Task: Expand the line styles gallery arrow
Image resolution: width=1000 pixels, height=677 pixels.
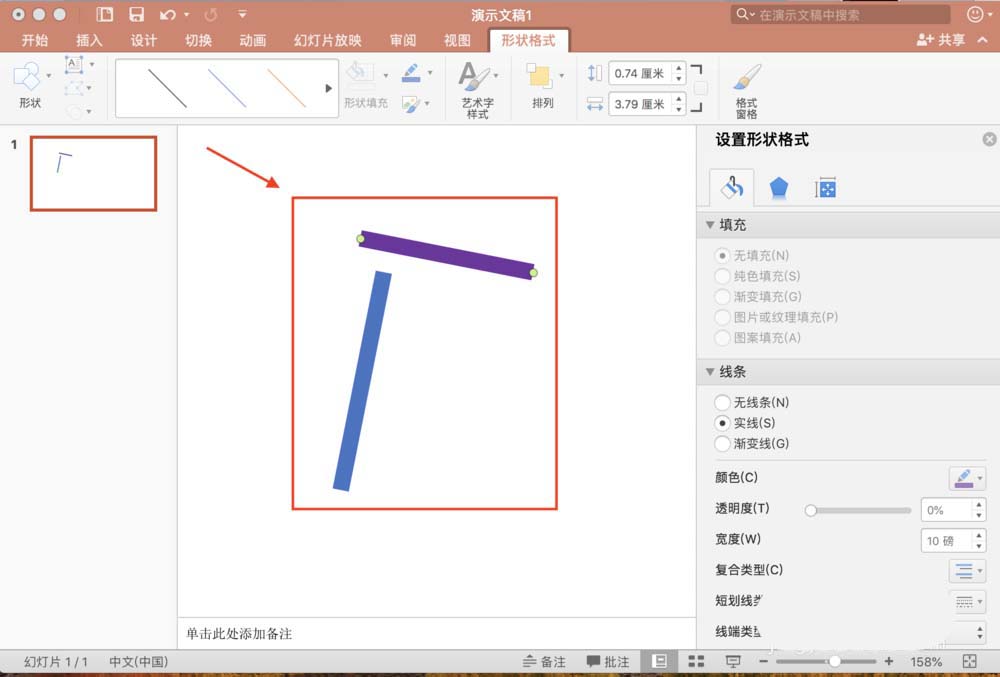Action: coord(328,88)
